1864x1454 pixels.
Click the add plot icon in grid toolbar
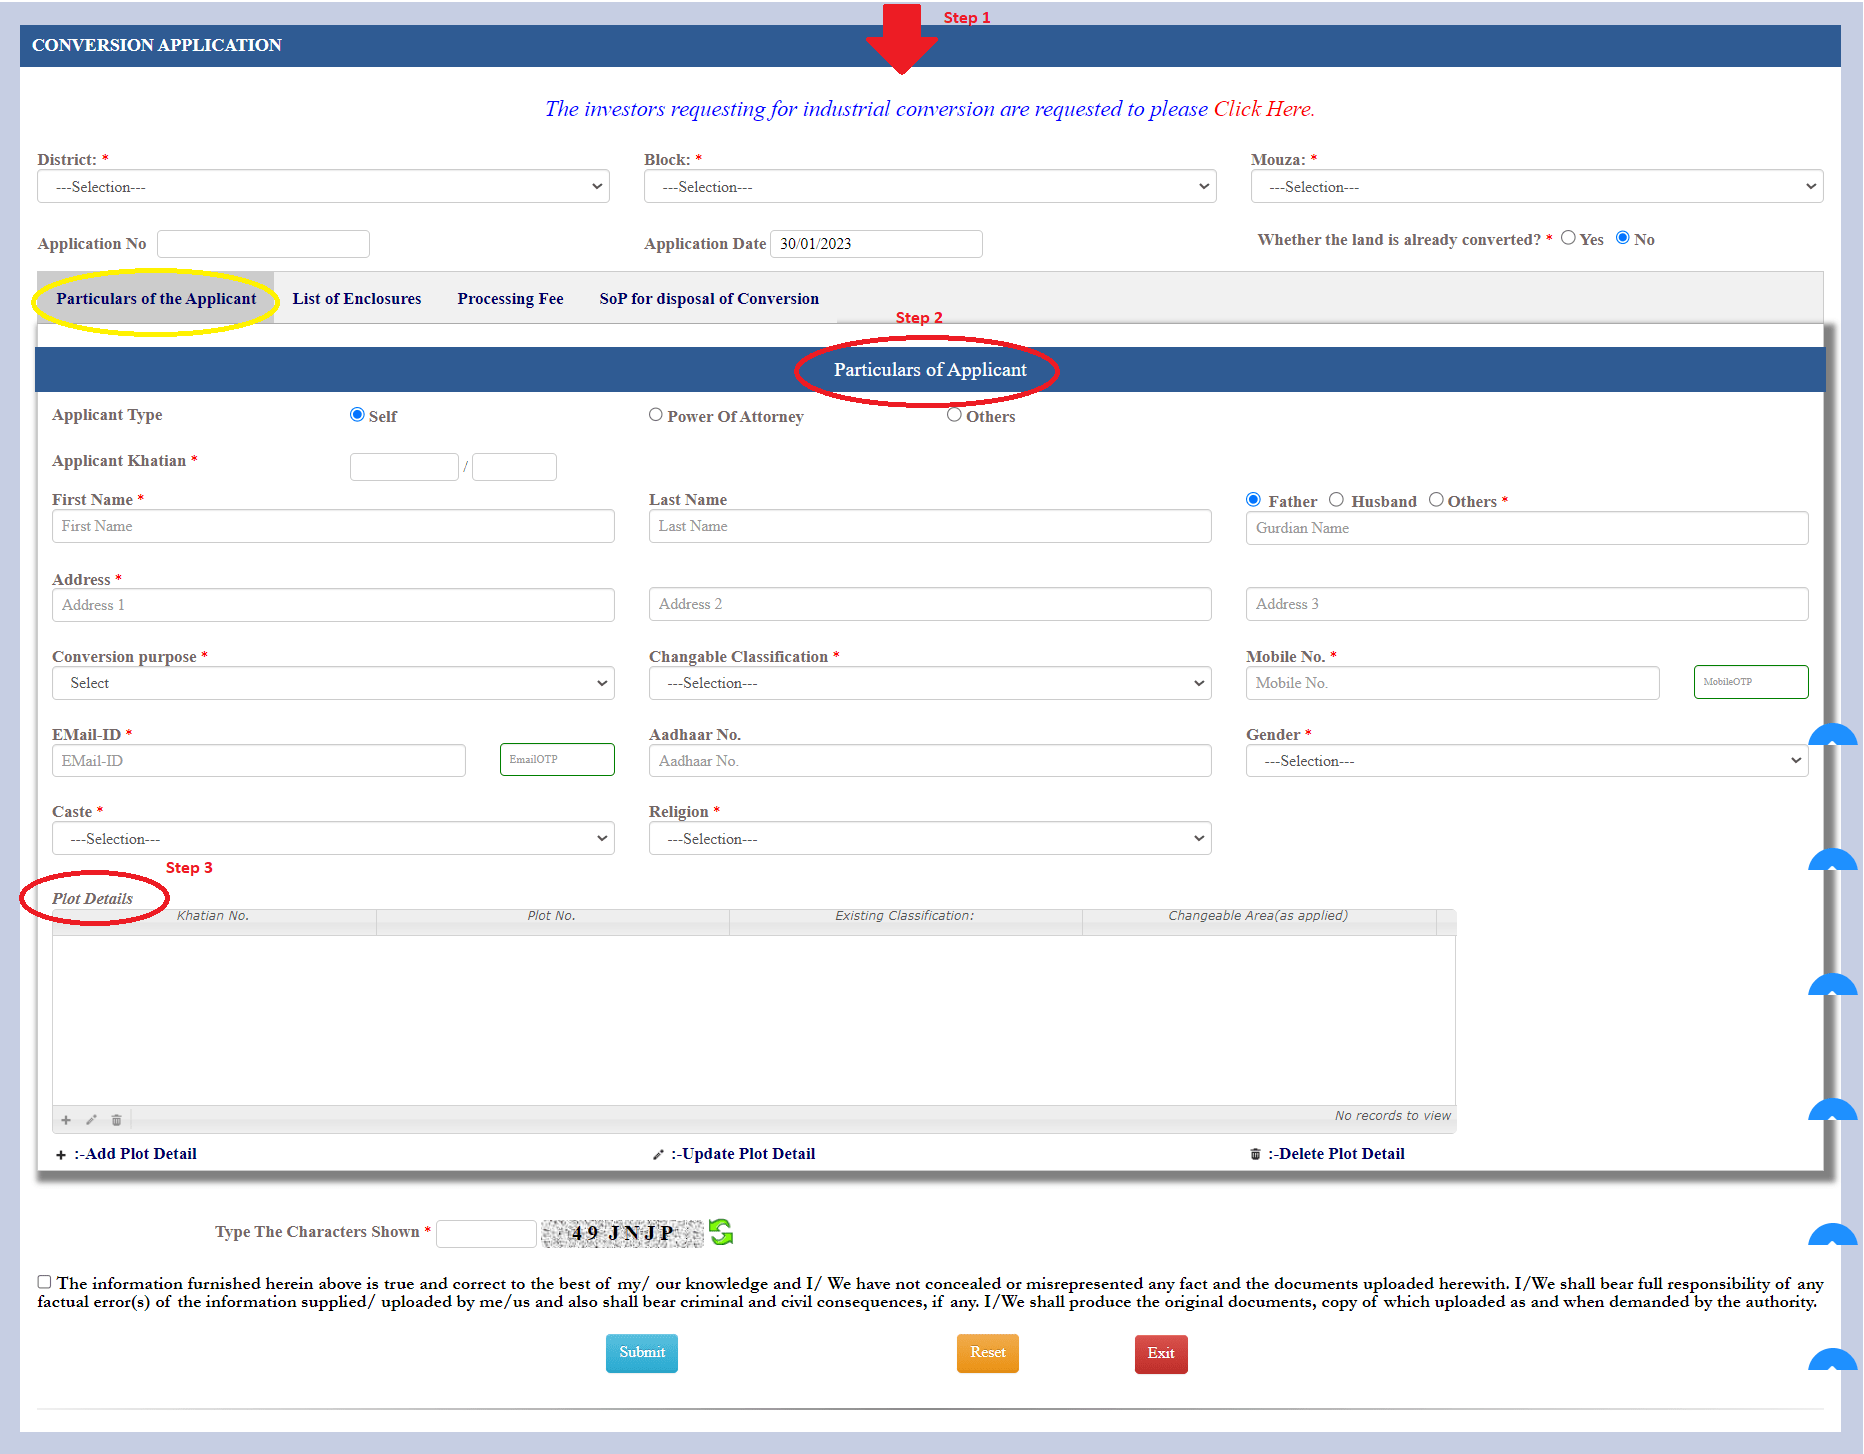tap(66, 1119)
